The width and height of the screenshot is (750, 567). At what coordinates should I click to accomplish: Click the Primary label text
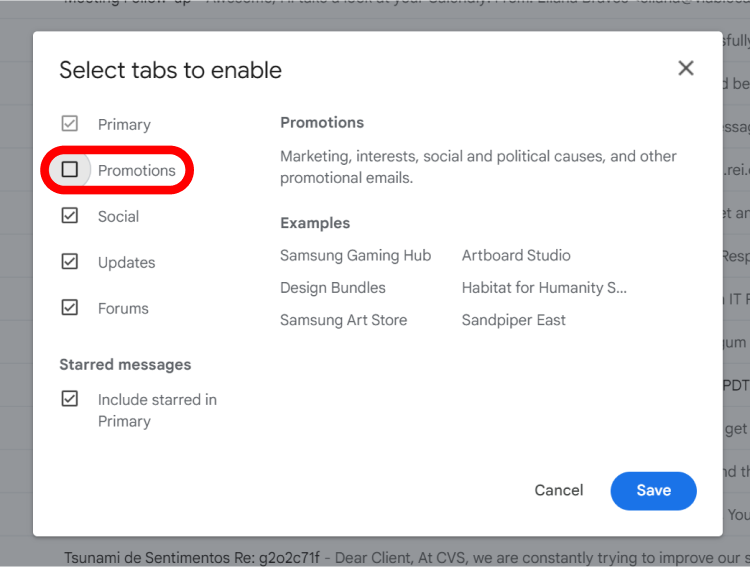(124, 124)
